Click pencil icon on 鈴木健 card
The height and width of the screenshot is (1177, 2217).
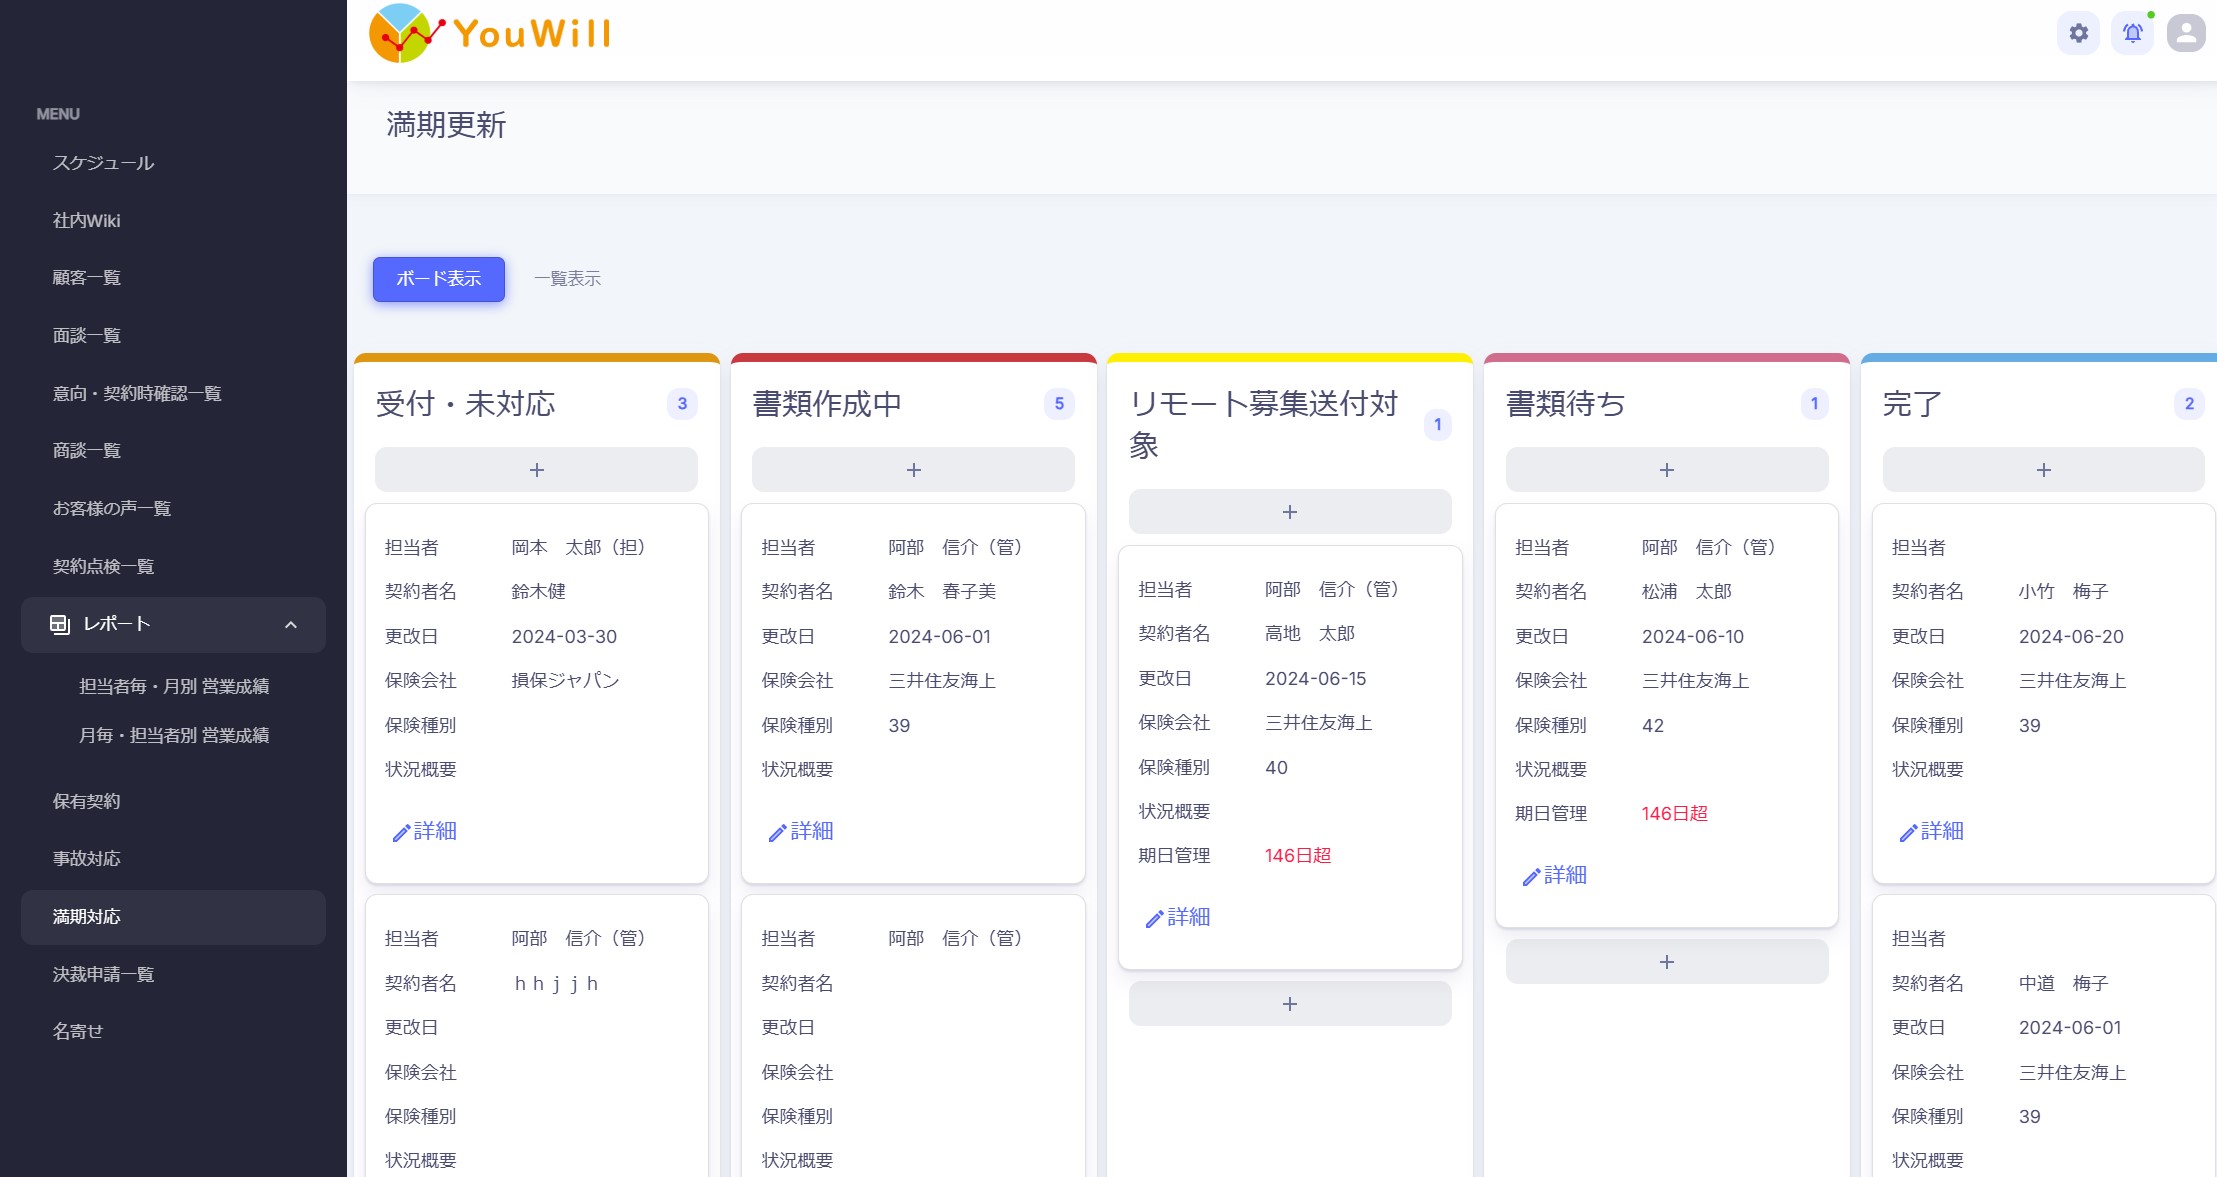click(401, 833)
